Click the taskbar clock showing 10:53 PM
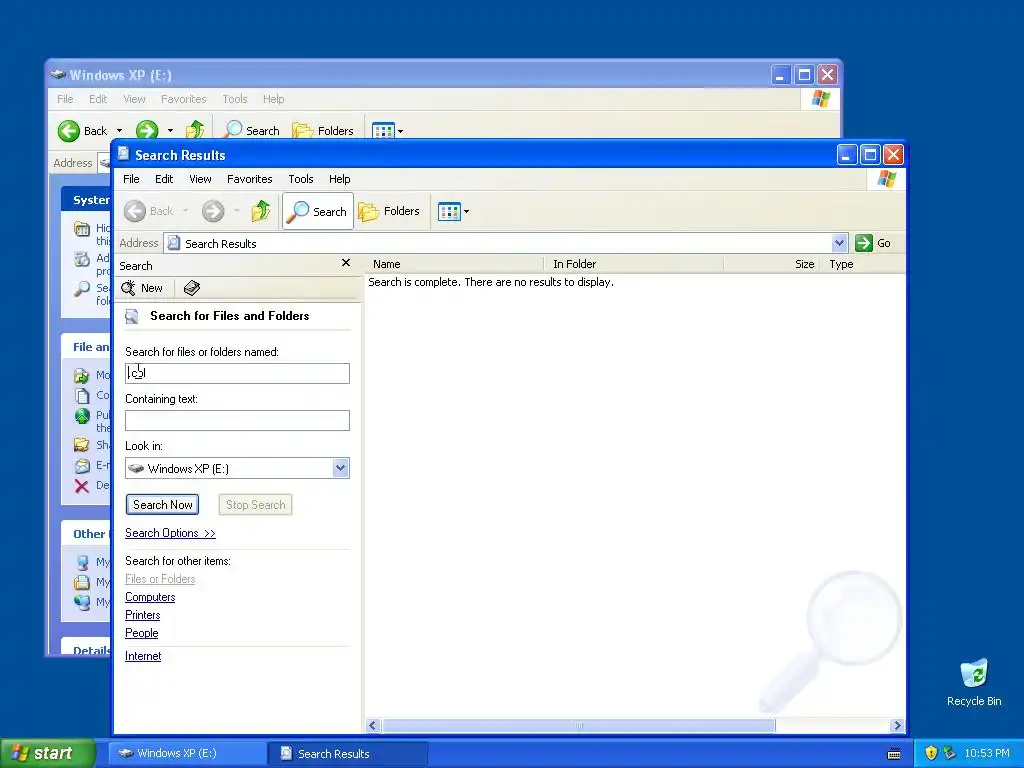This screenshot has width=1024, height=768. (x=987, y=753)
